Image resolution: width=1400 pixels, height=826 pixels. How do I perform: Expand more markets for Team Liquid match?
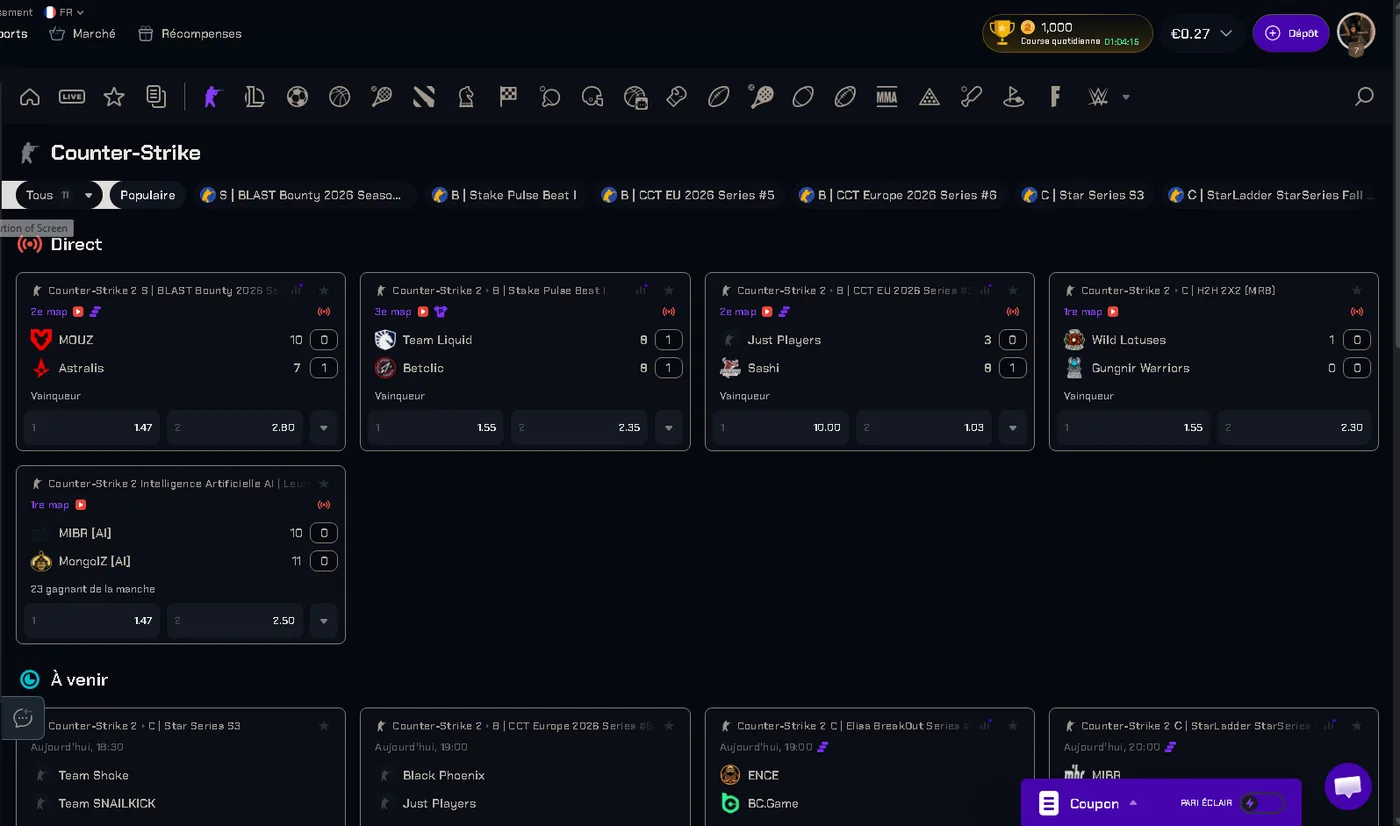click(668, 427)
